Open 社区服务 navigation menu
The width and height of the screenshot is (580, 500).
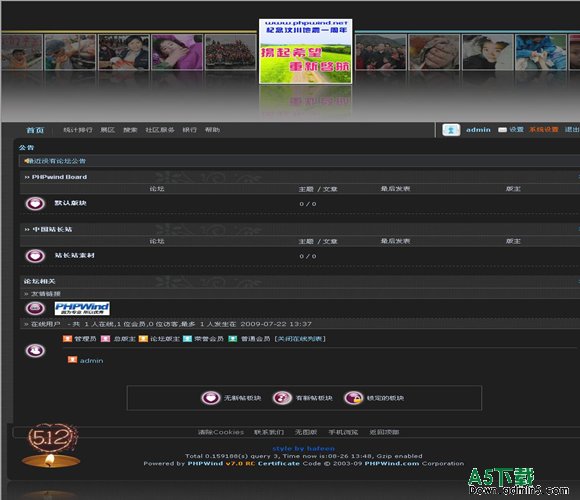[160, 130]
